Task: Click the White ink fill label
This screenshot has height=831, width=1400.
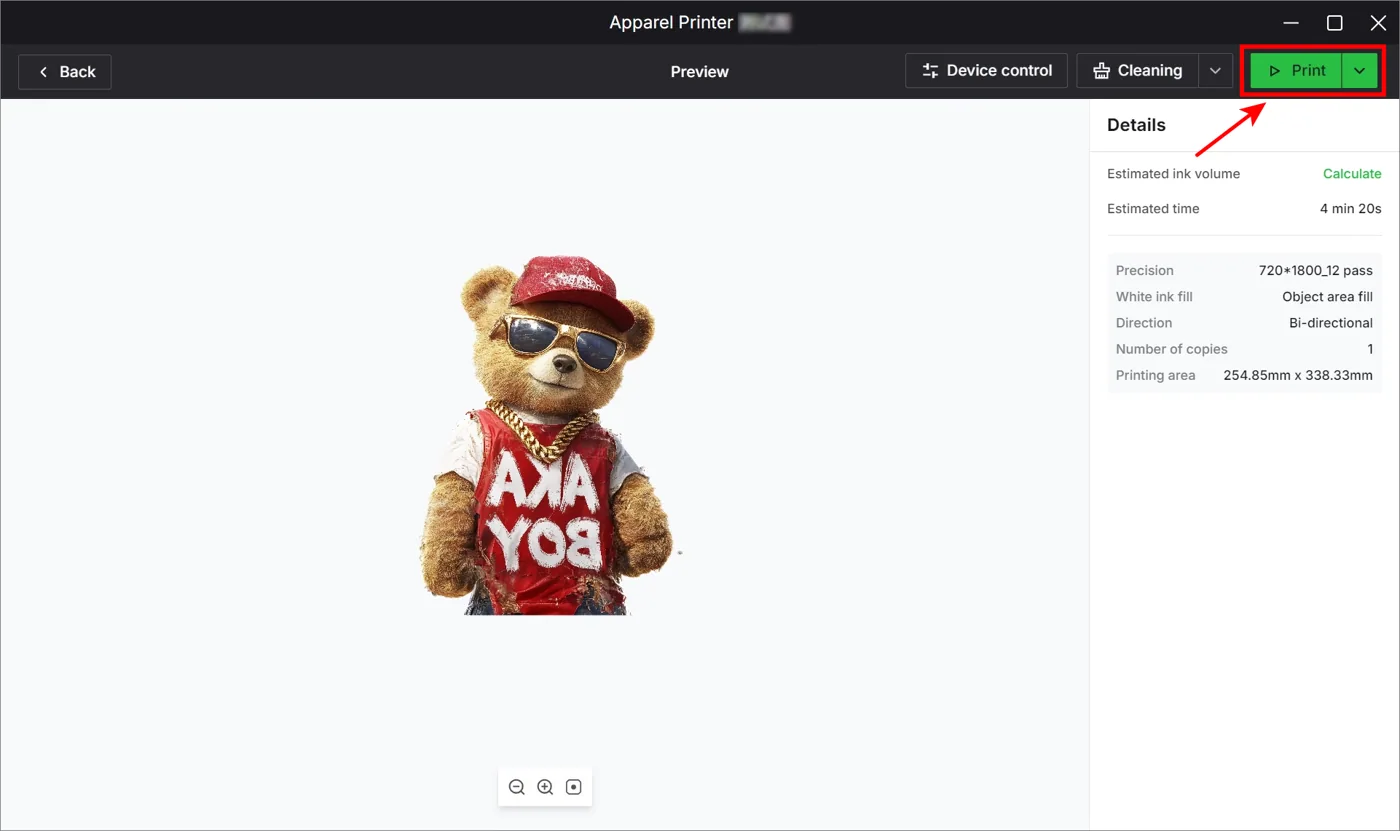Action: point(1154,297)
